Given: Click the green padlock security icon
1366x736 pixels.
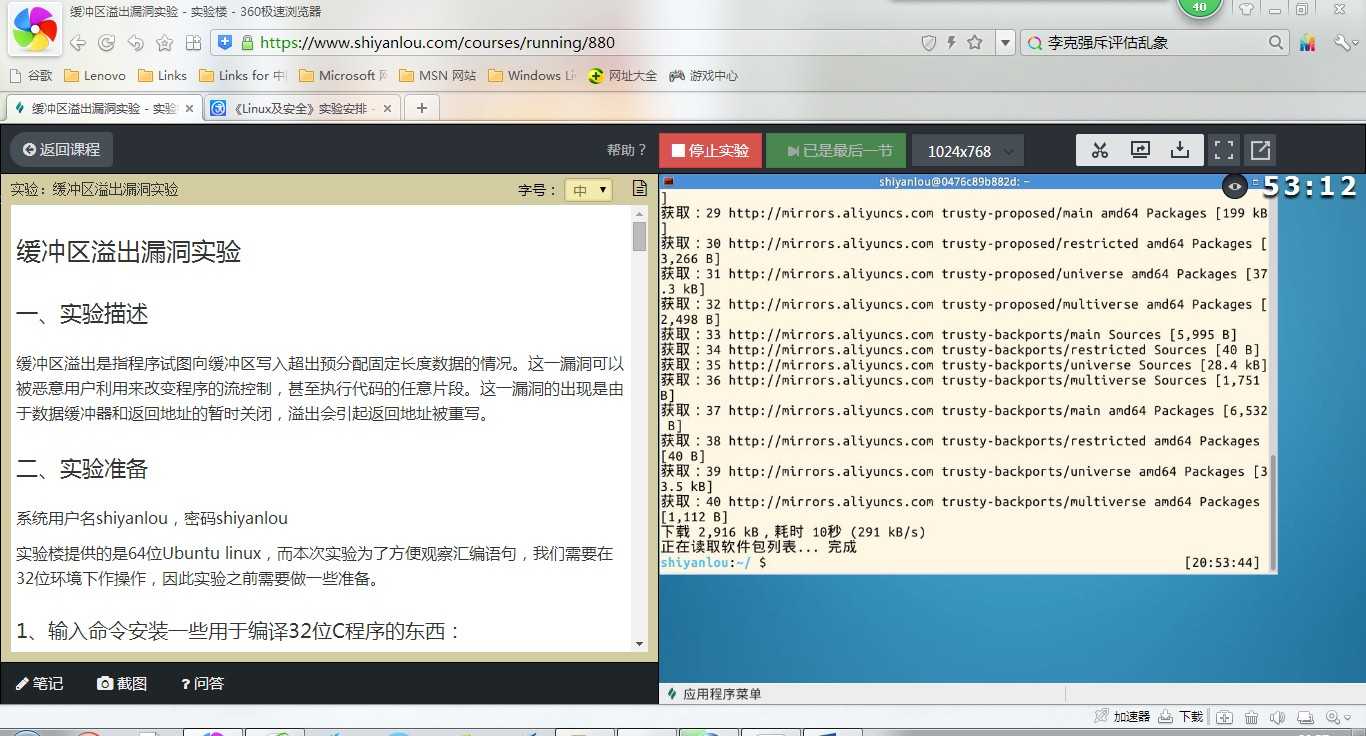Looking at the screenshot, I should point(246,42).
